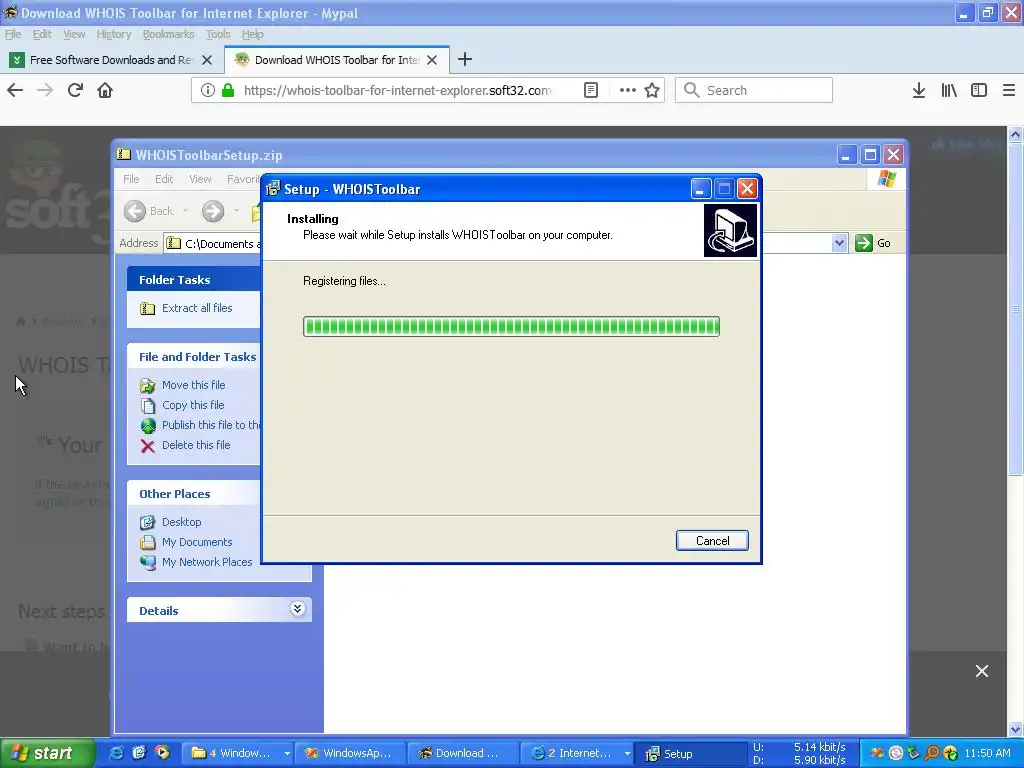
Task: Click the green Forward arrow in zip window
Action: [x=213, y=211]
